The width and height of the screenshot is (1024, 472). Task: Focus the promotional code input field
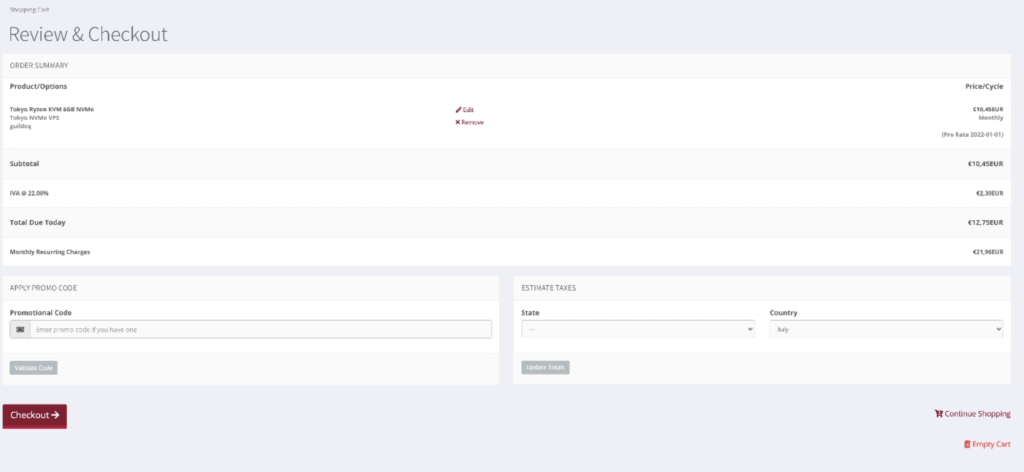(x=261, y=330)
